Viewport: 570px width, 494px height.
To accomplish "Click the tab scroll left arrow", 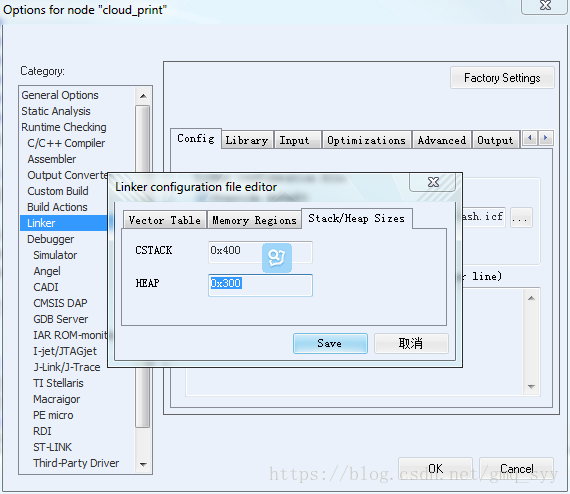I will [530, 138].
